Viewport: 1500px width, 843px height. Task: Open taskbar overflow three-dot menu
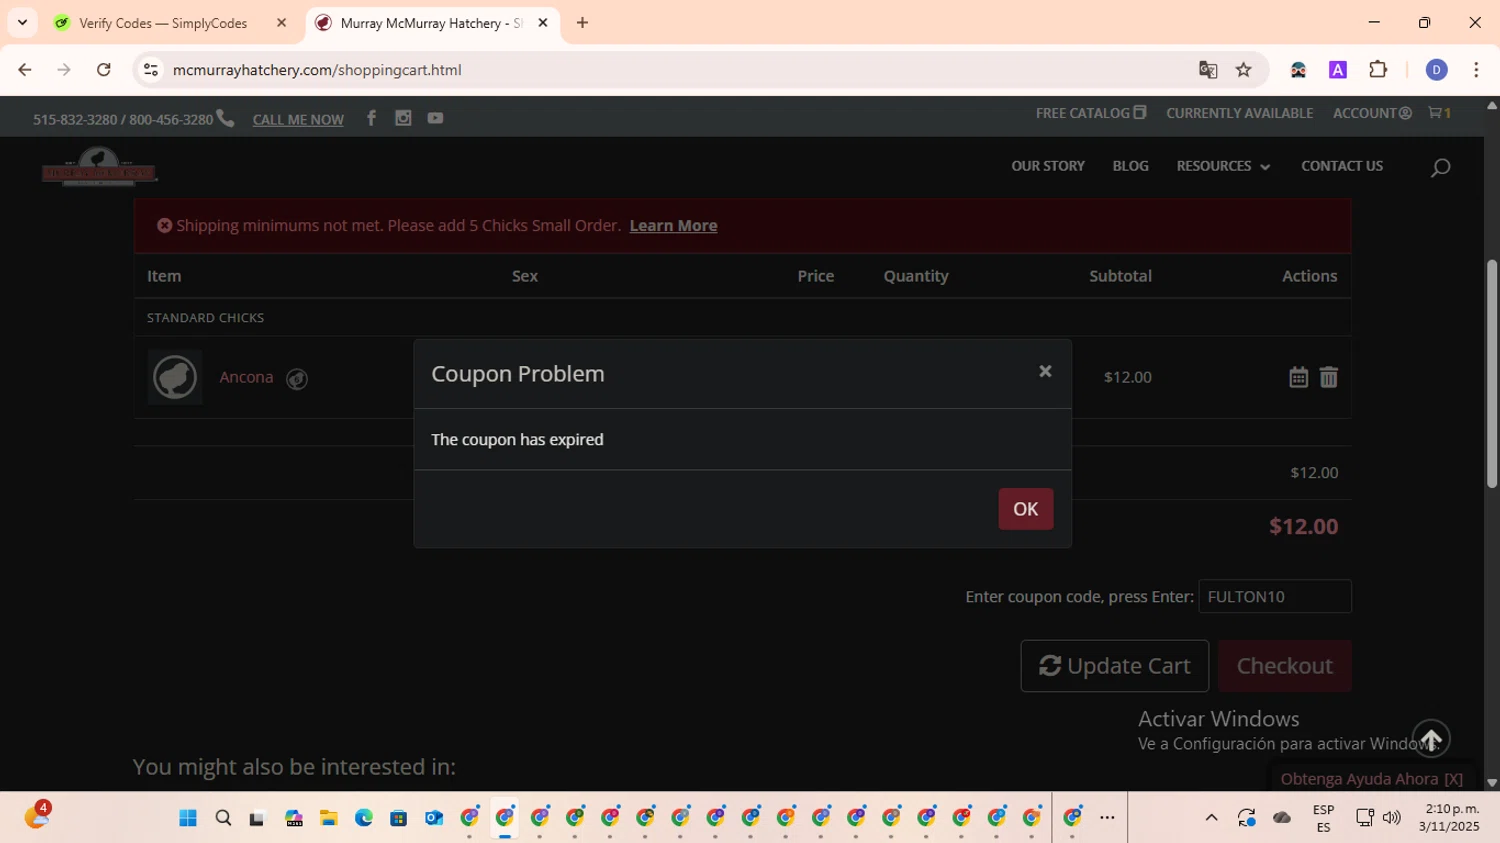point(1107,818)
